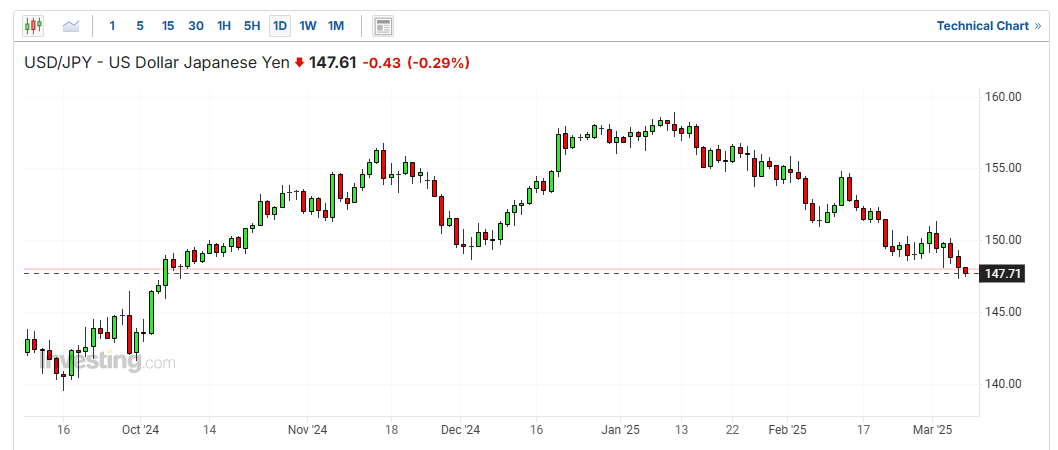This screenshot has height=450, width=1058.
Task: Click the red down arrow price indicator
Action: (x=300, y=63)
